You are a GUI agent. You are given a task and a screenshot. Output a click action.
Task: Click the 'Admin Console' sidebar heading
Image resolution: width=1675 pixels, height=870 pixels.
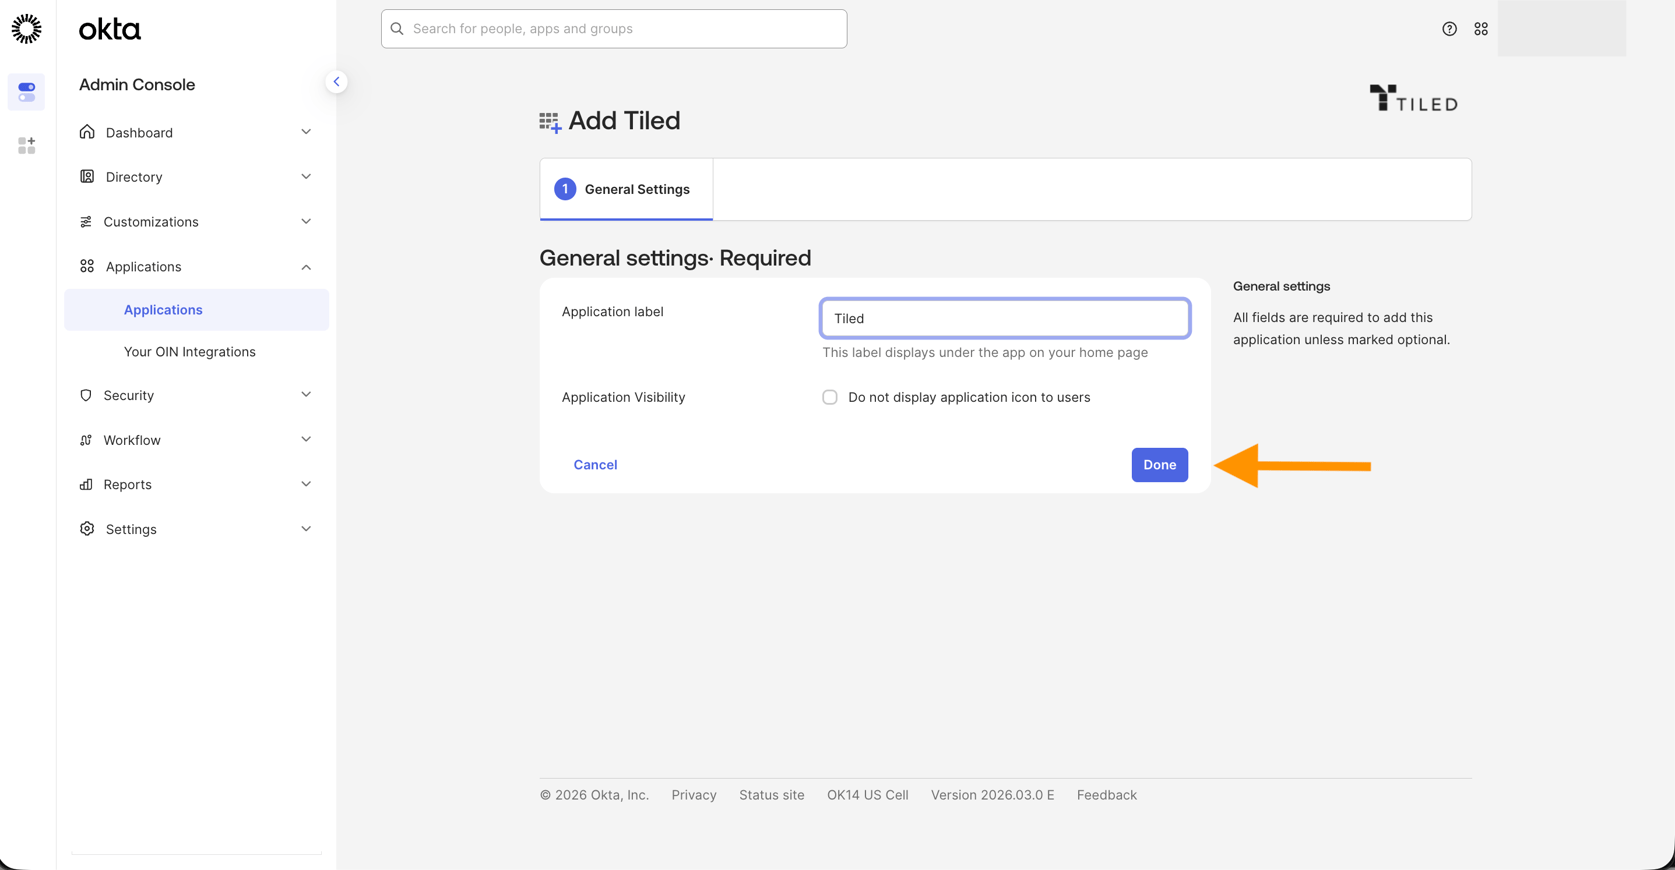tap(137, 85)
